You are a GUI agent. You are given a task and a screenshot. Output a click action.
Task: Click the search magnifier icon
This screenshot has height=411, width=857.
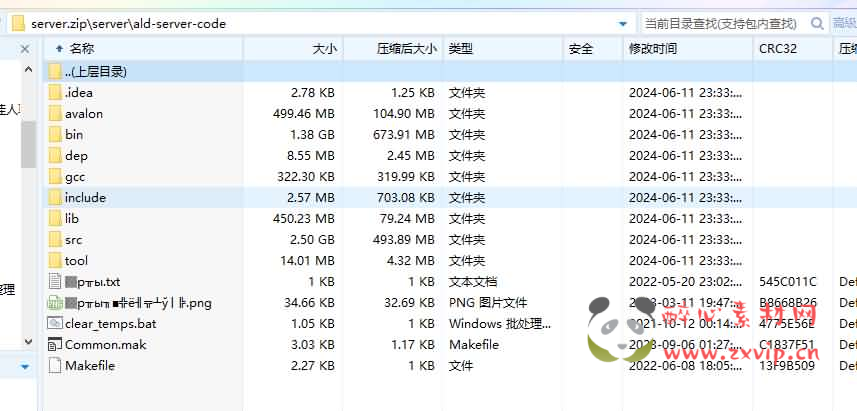[817, 24]
